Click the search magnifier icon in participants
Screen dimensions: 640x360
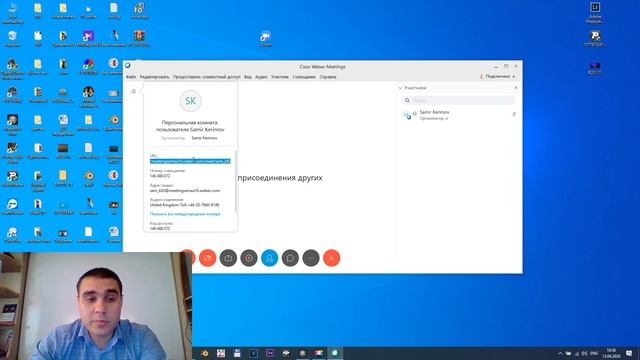(x=407, y=100)
